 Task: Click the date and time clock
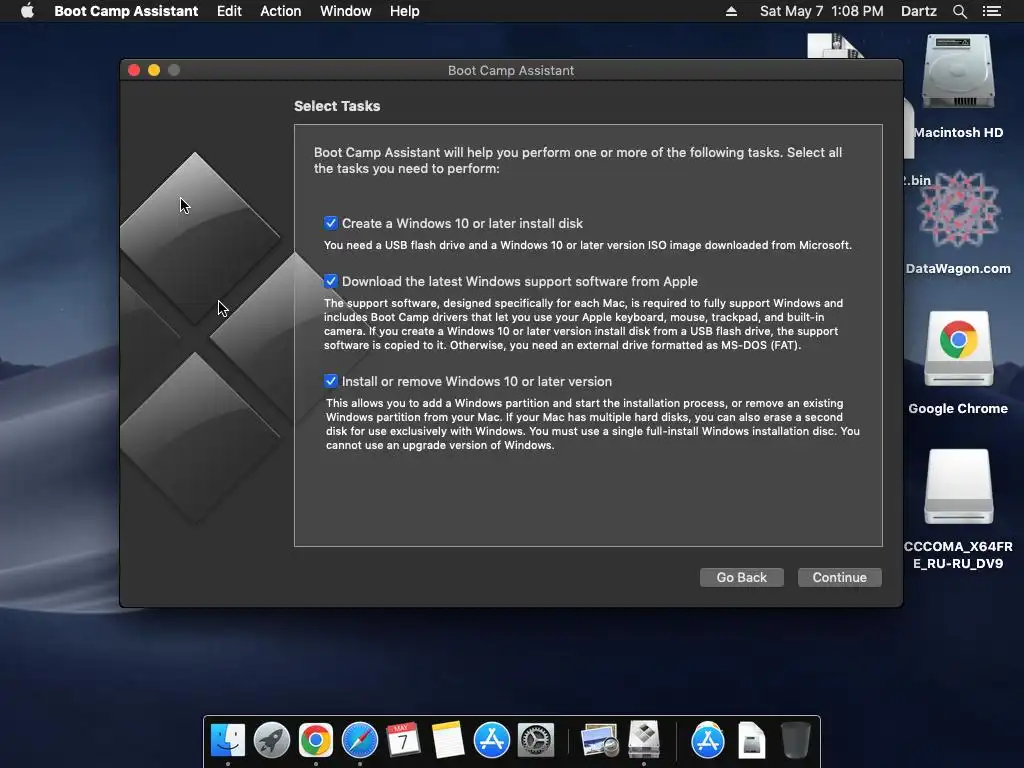tap(822, 11)
